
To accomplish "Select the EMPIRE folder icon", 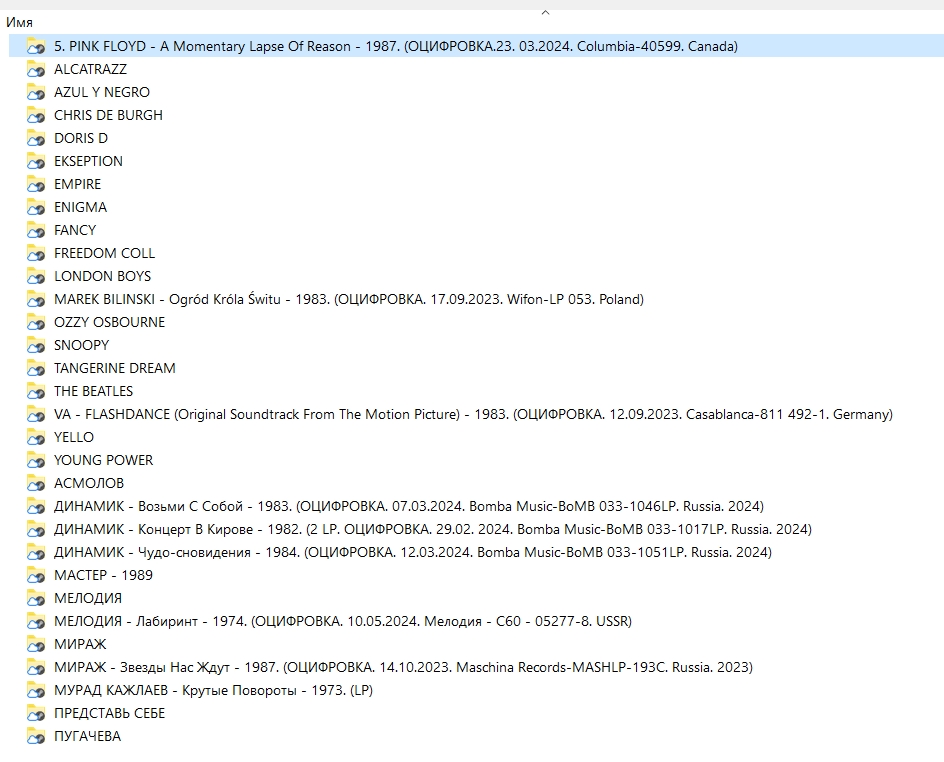I will click(36, 184).
